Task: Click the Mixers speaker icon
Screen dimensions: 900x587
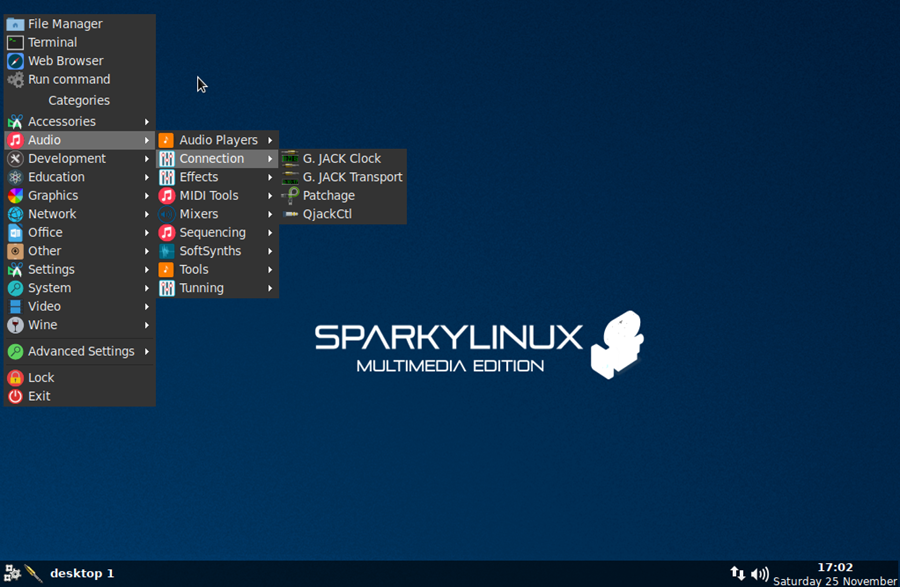Action: pos(166,214)
